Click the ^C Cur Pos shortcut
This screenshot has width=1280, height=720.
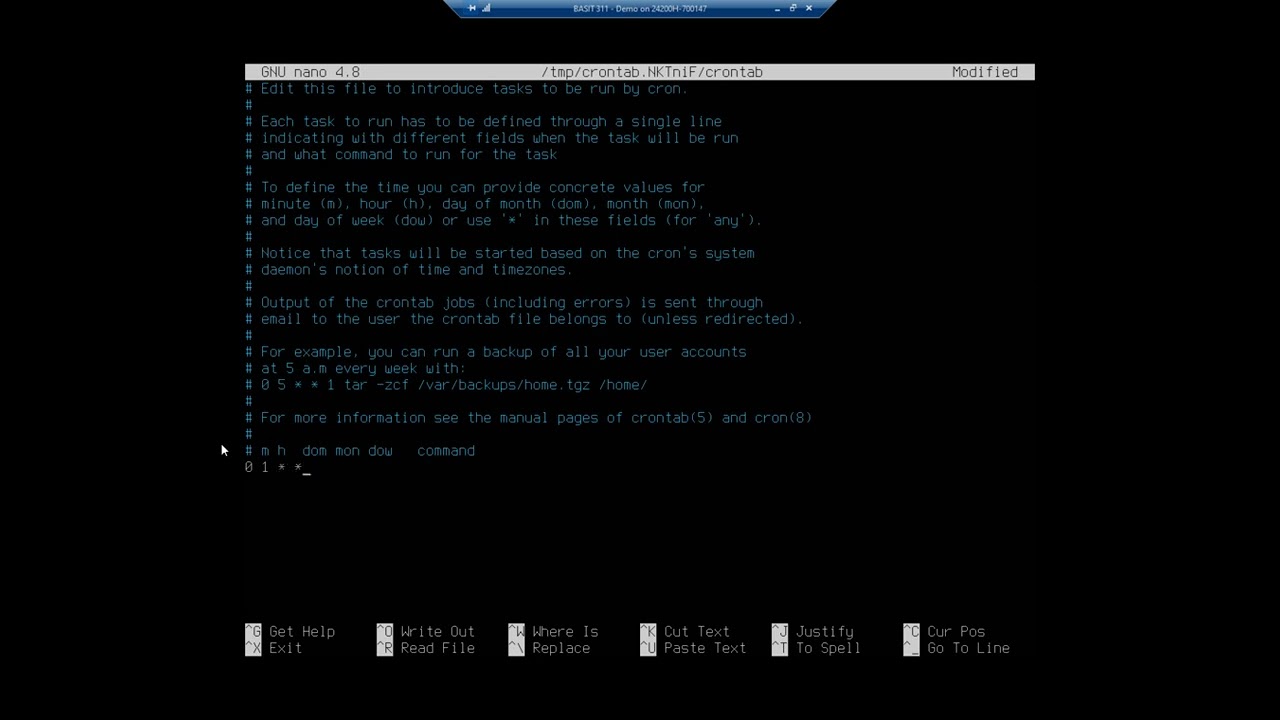pyautogui.click(x=944, y=632)
